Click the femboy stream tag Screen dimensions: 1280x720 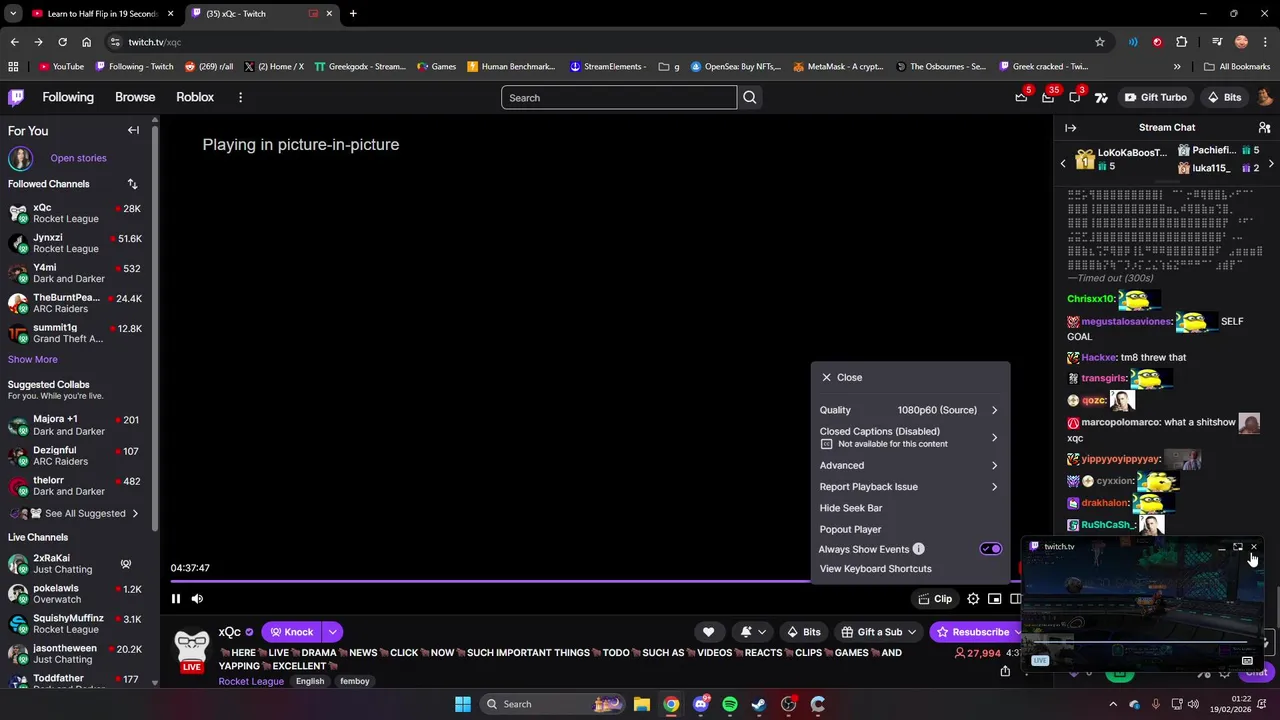[355, 681]
